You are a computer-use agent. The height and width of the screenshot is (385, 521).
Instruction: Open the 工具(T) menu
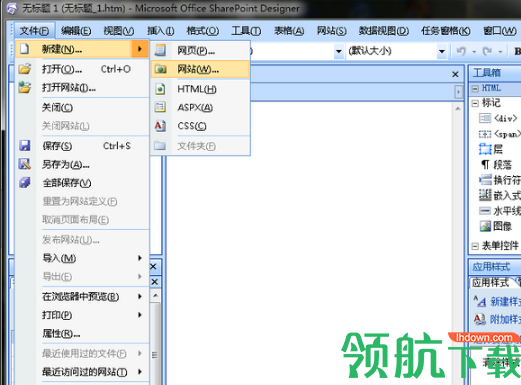pyautogui.click(x=246, y=31)
